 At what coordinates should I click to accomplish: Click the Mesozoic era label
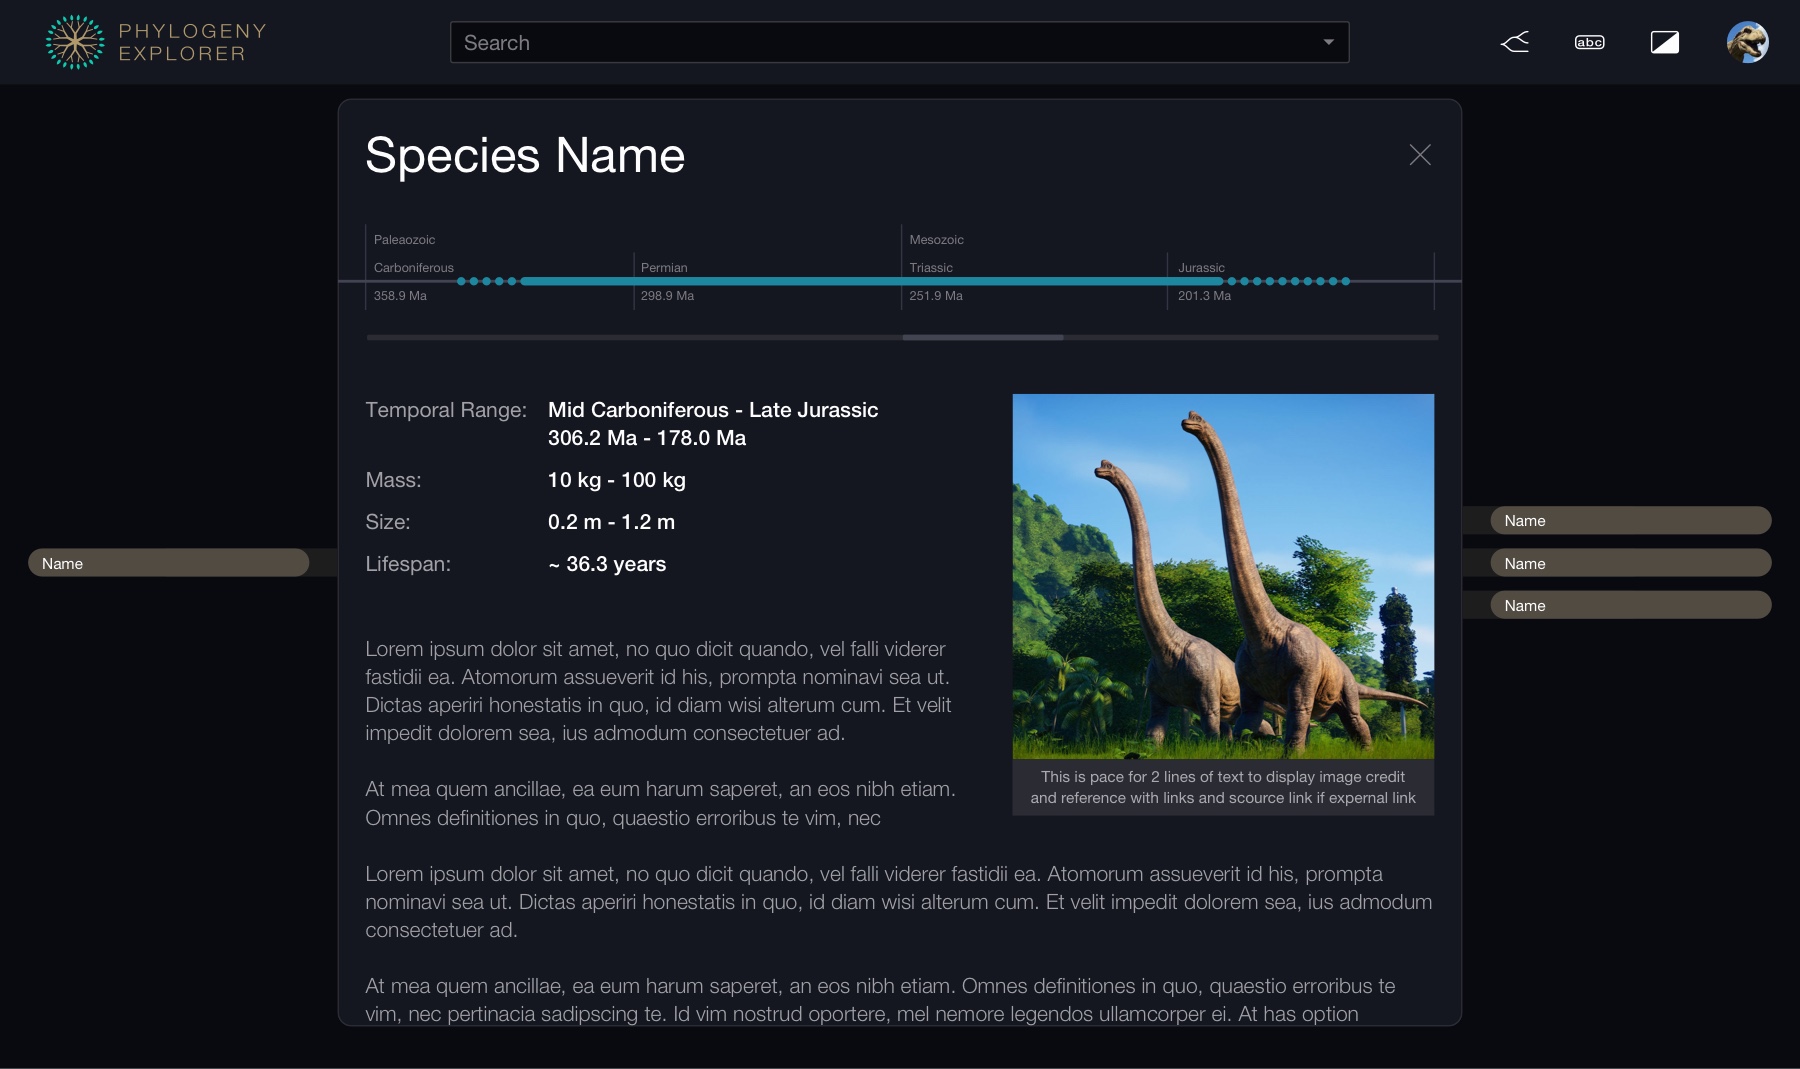click(x=936, y=240)
